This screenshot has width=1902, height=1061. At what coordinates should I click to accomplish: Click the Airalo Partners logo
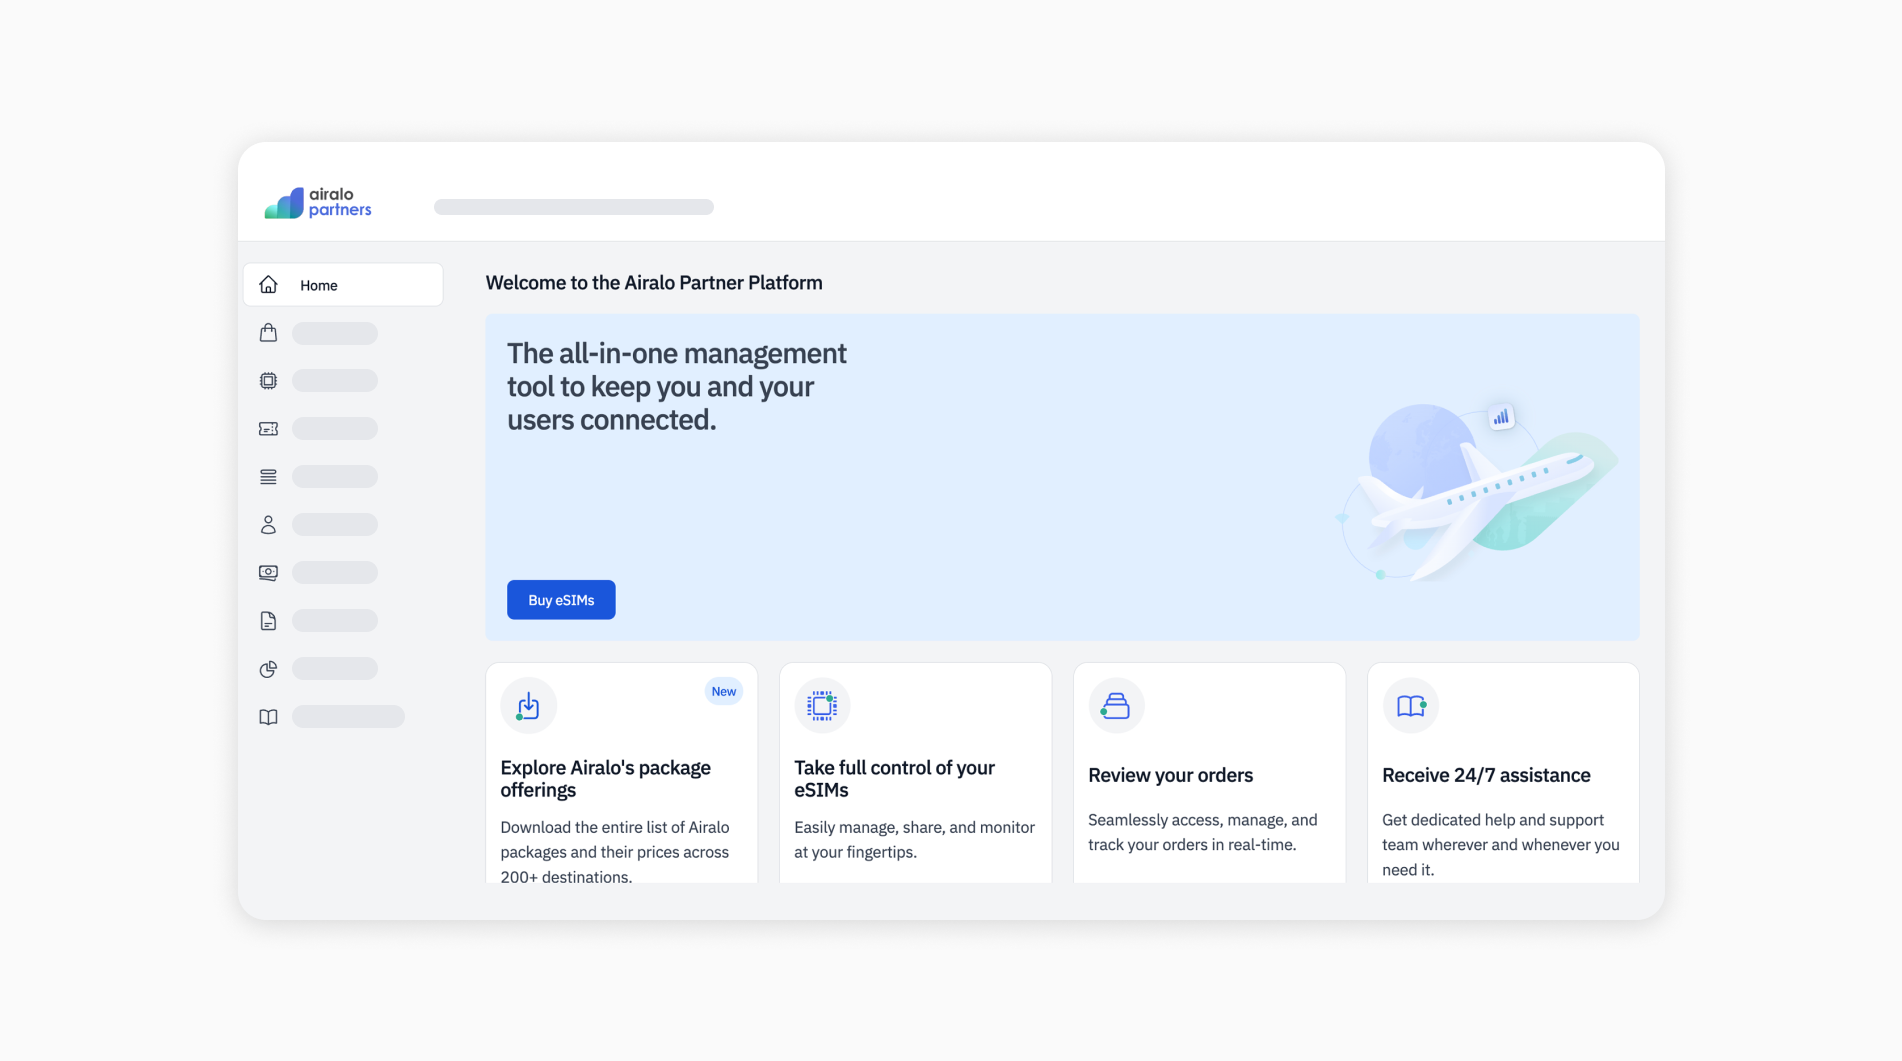317,202
